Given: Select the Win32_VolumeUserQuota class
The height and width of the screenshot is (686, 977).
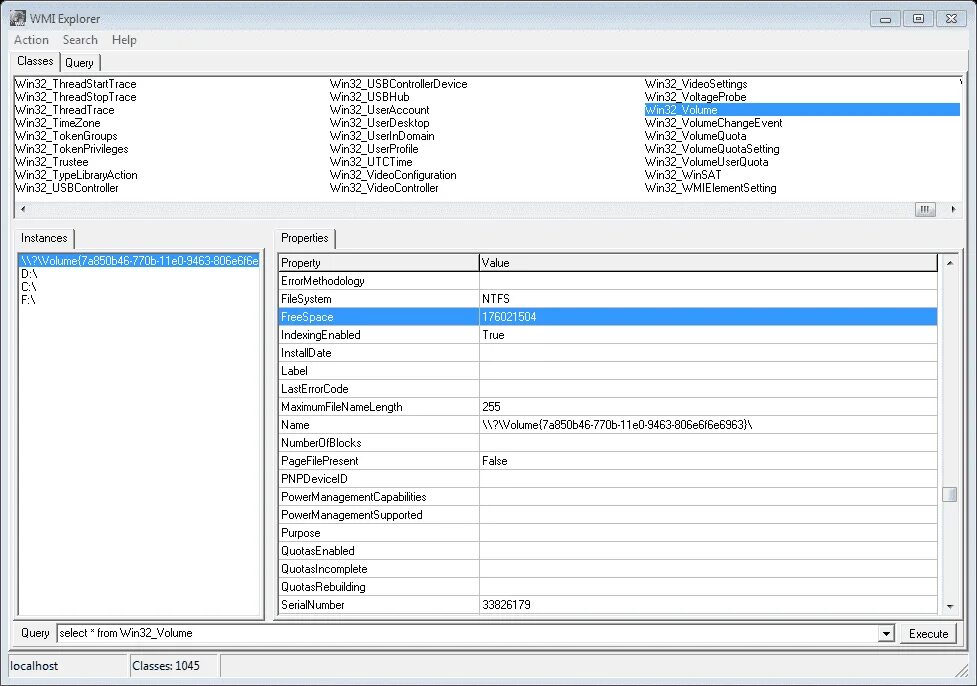Looking at the screenshot, I should pyautogui.click(x=707, y=162).
